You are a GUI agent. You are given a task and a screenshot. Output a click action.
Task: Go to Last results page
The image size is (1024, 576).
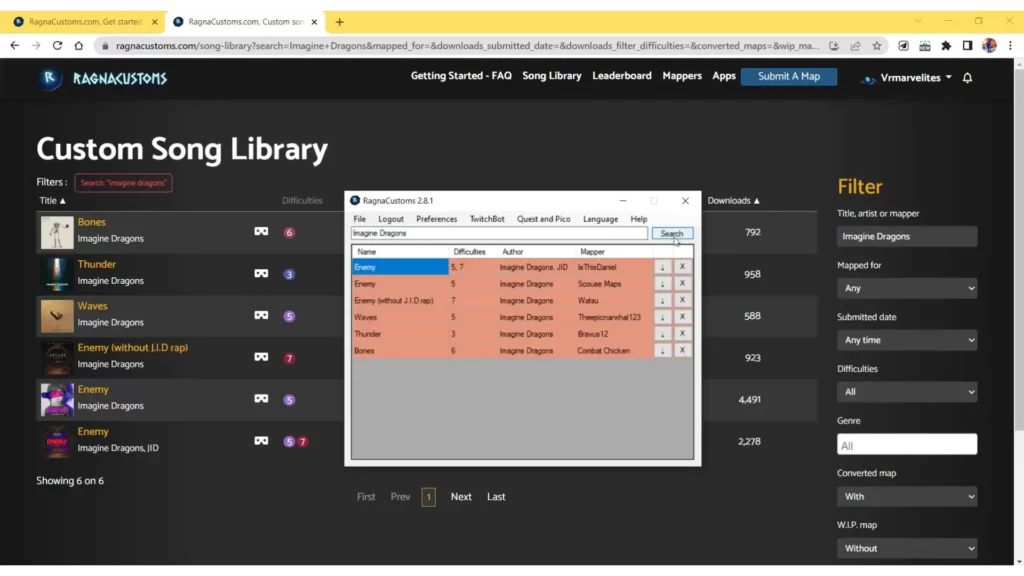(496, 497)
